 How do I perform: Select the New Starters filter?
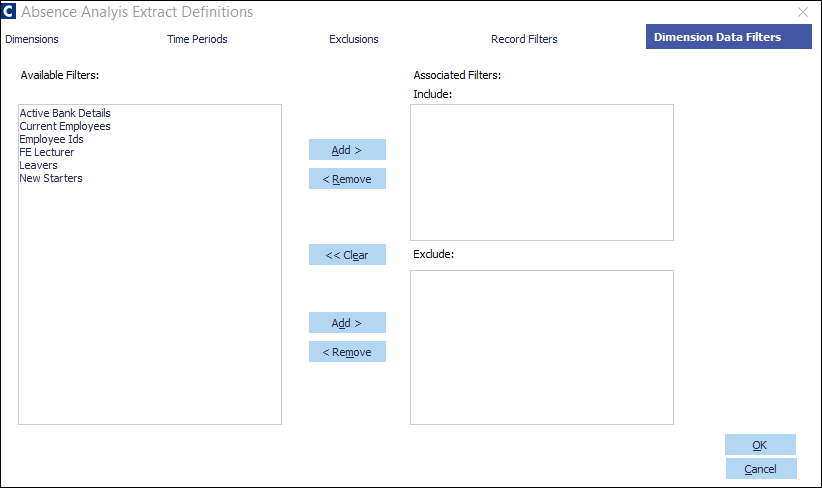[51, 178]
